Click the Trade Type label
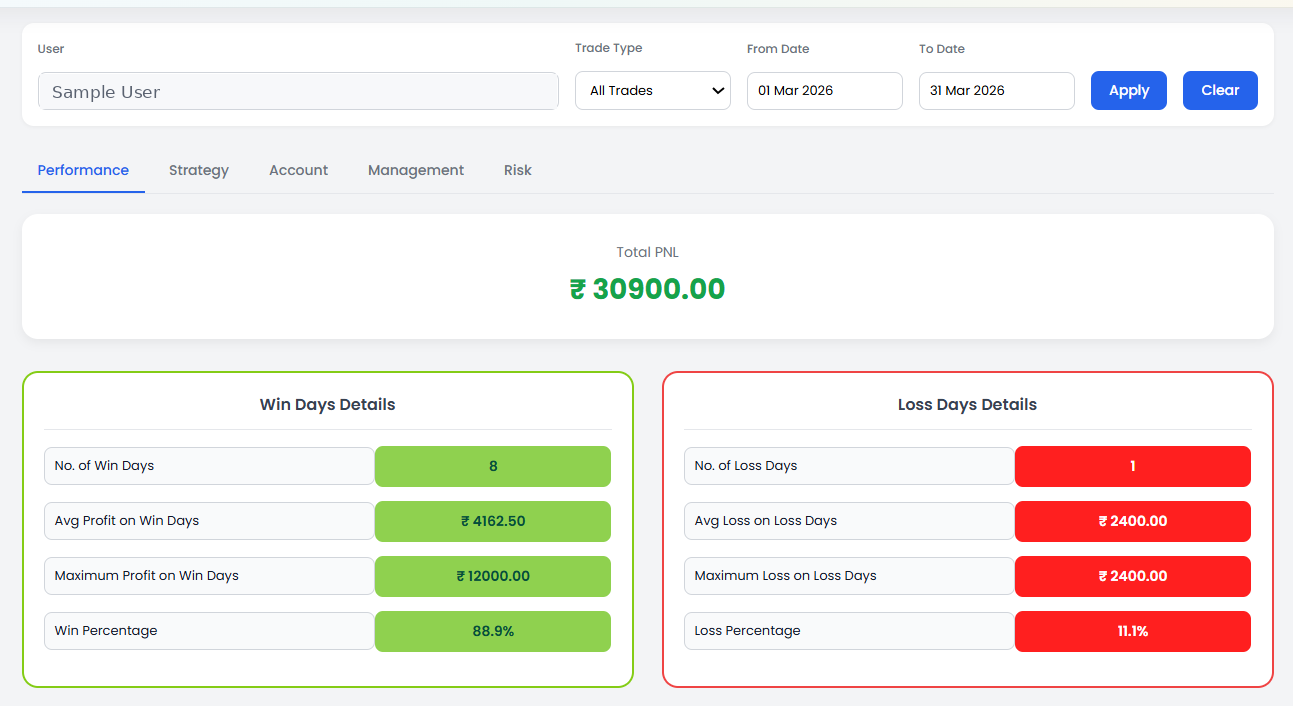This screenshot has width=1293, height=706. 609,48
